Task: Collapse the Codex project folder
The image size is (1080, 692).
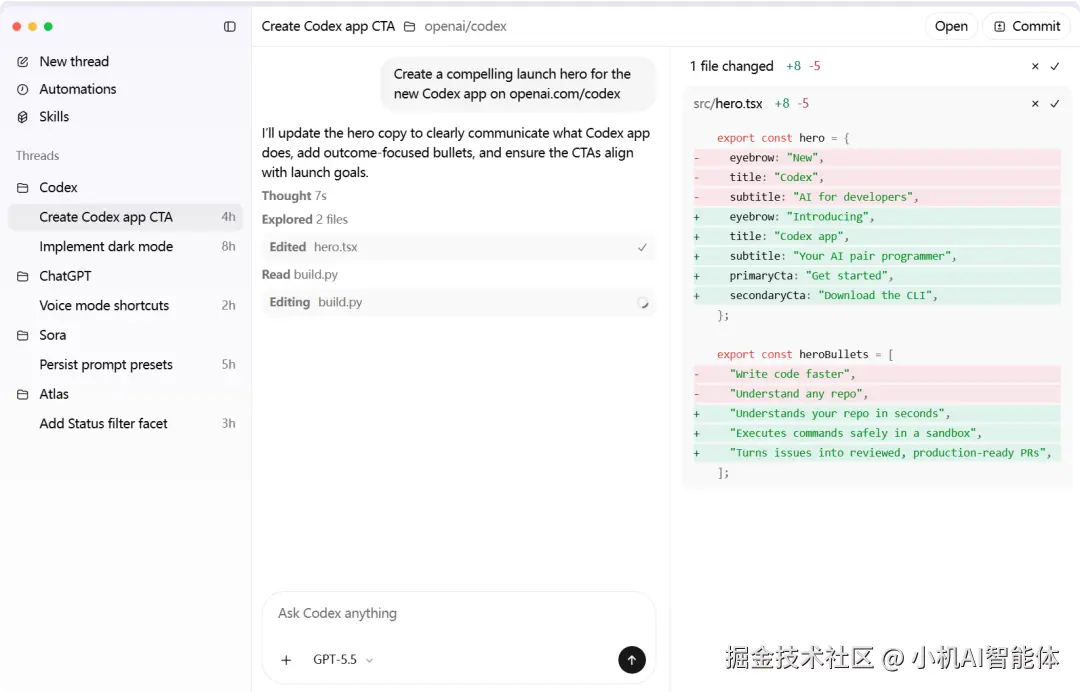Action: [x=58, y=187]
